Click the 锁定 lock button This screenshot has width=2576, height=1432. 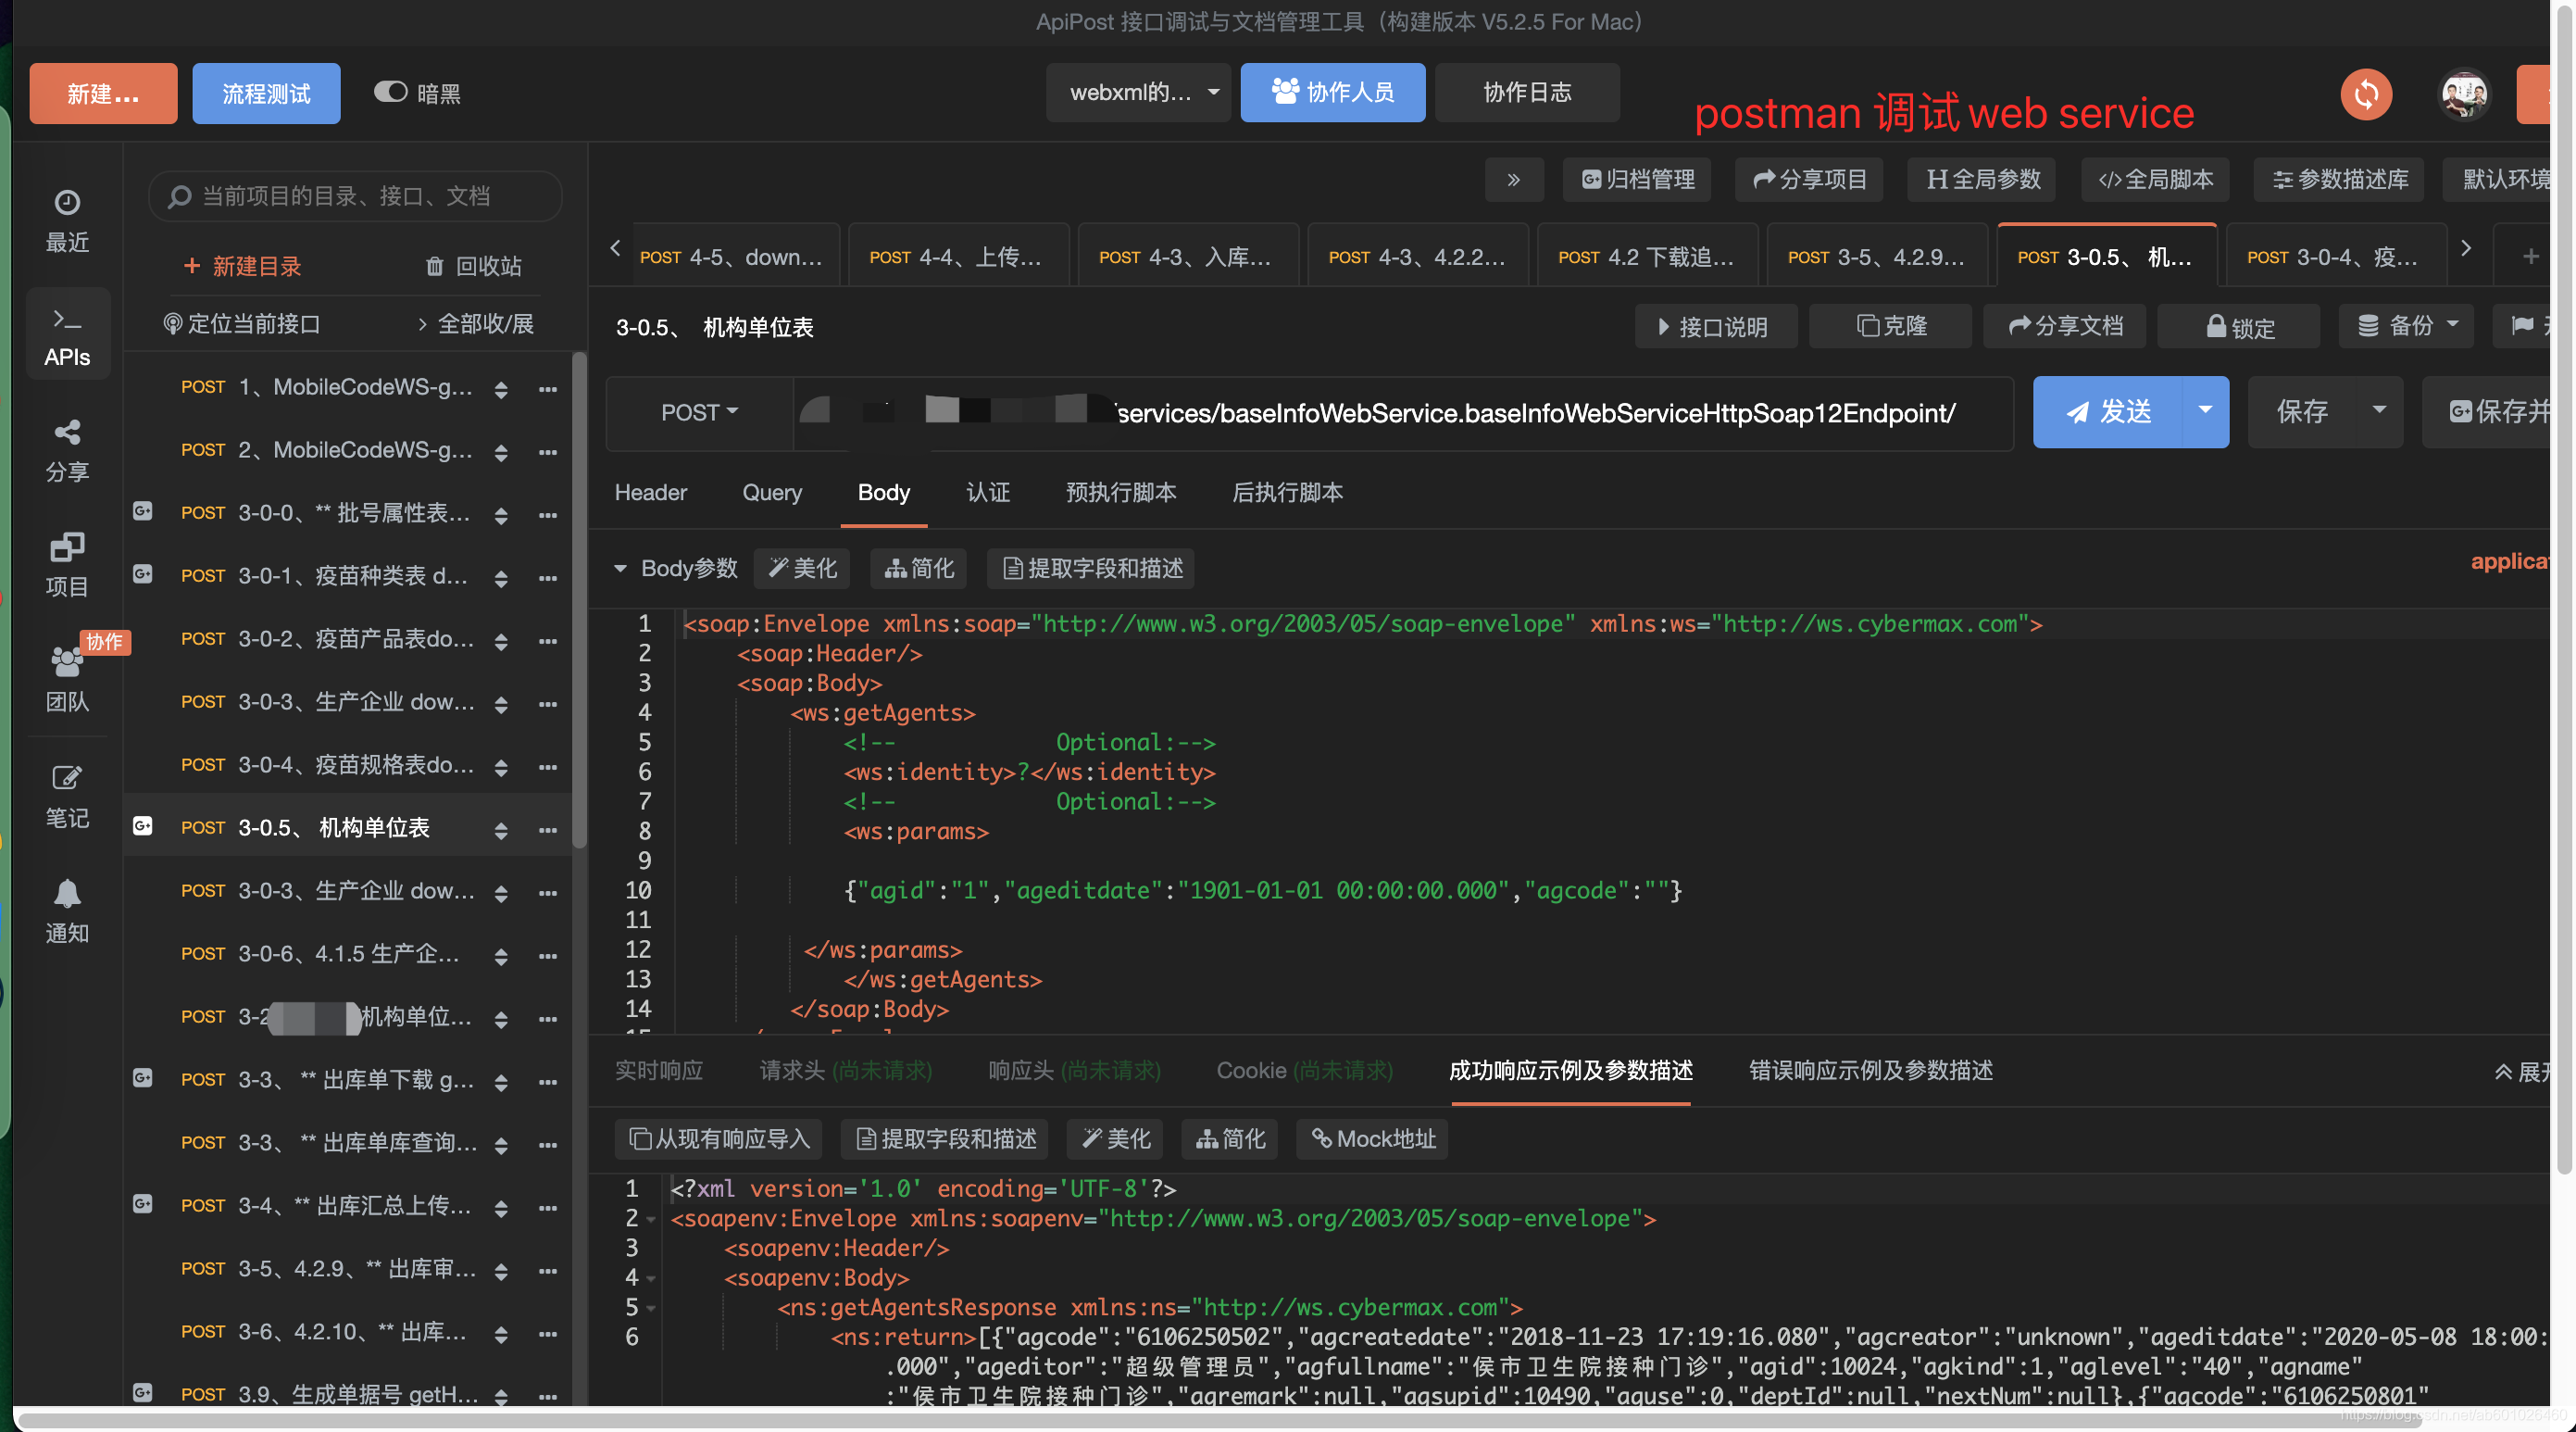[x=2240, y=326]
